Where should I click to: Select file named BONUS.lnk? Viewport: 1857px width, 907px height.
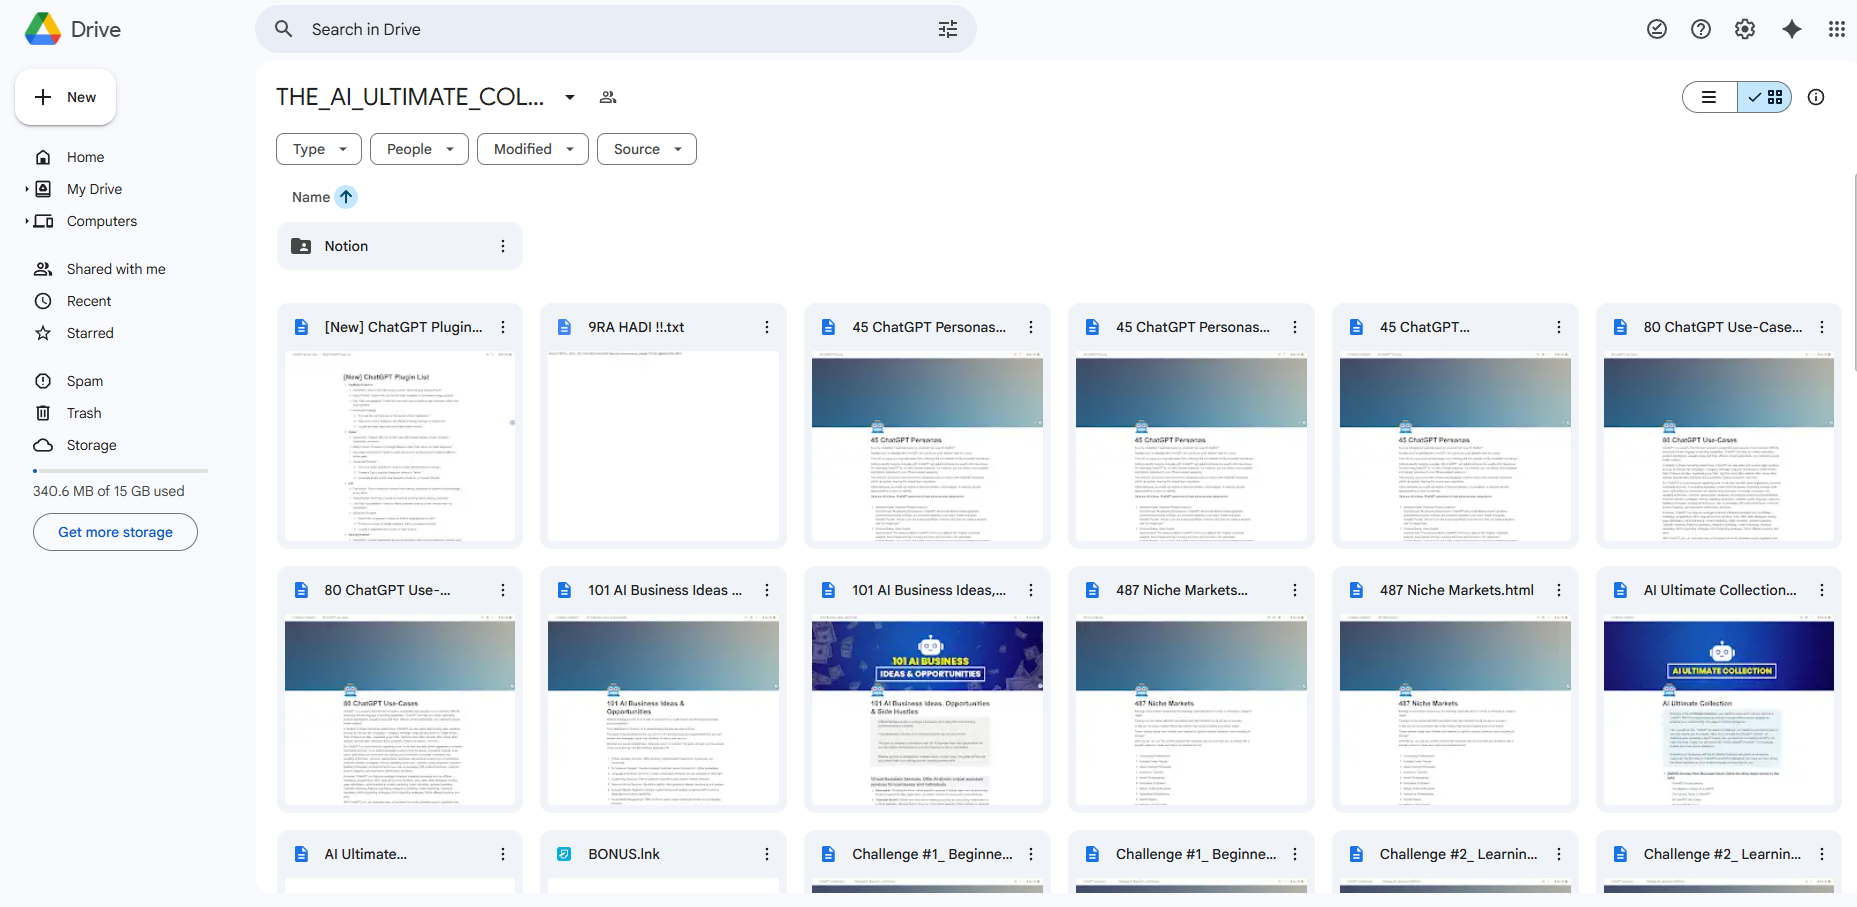pyautogui.click(x=624, y=854)
